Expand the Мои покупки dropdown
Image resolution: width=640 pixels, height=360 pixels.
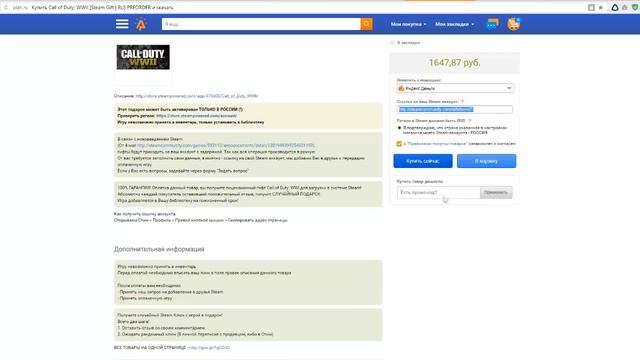408,24
